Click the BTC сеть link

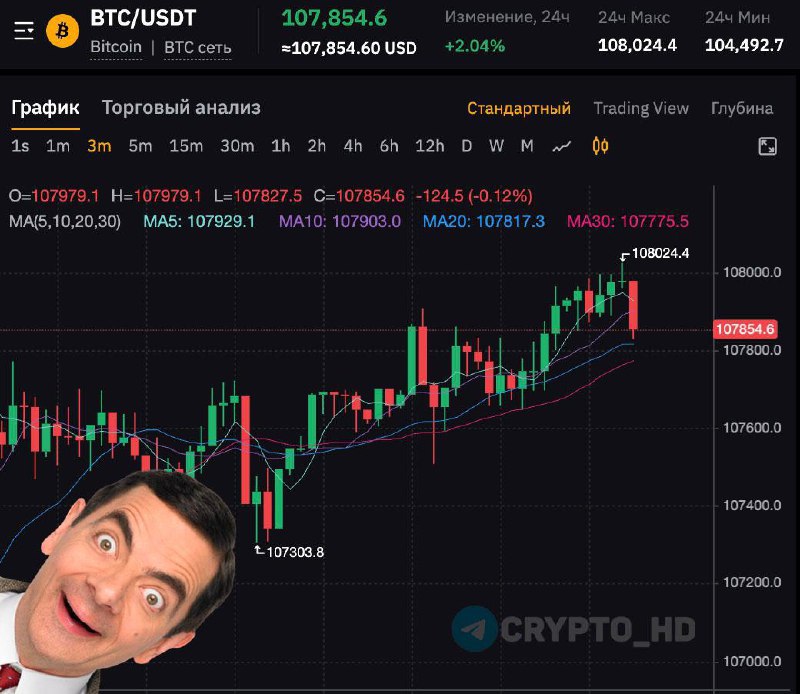click(197, 47)
